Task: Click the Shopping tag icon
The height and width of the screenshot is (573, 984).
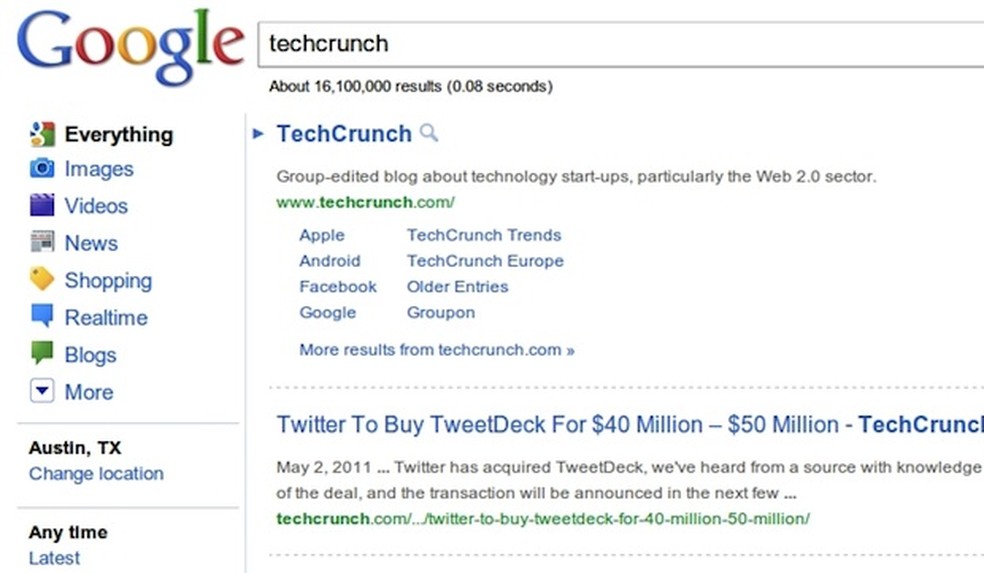Action: (42, 280)
